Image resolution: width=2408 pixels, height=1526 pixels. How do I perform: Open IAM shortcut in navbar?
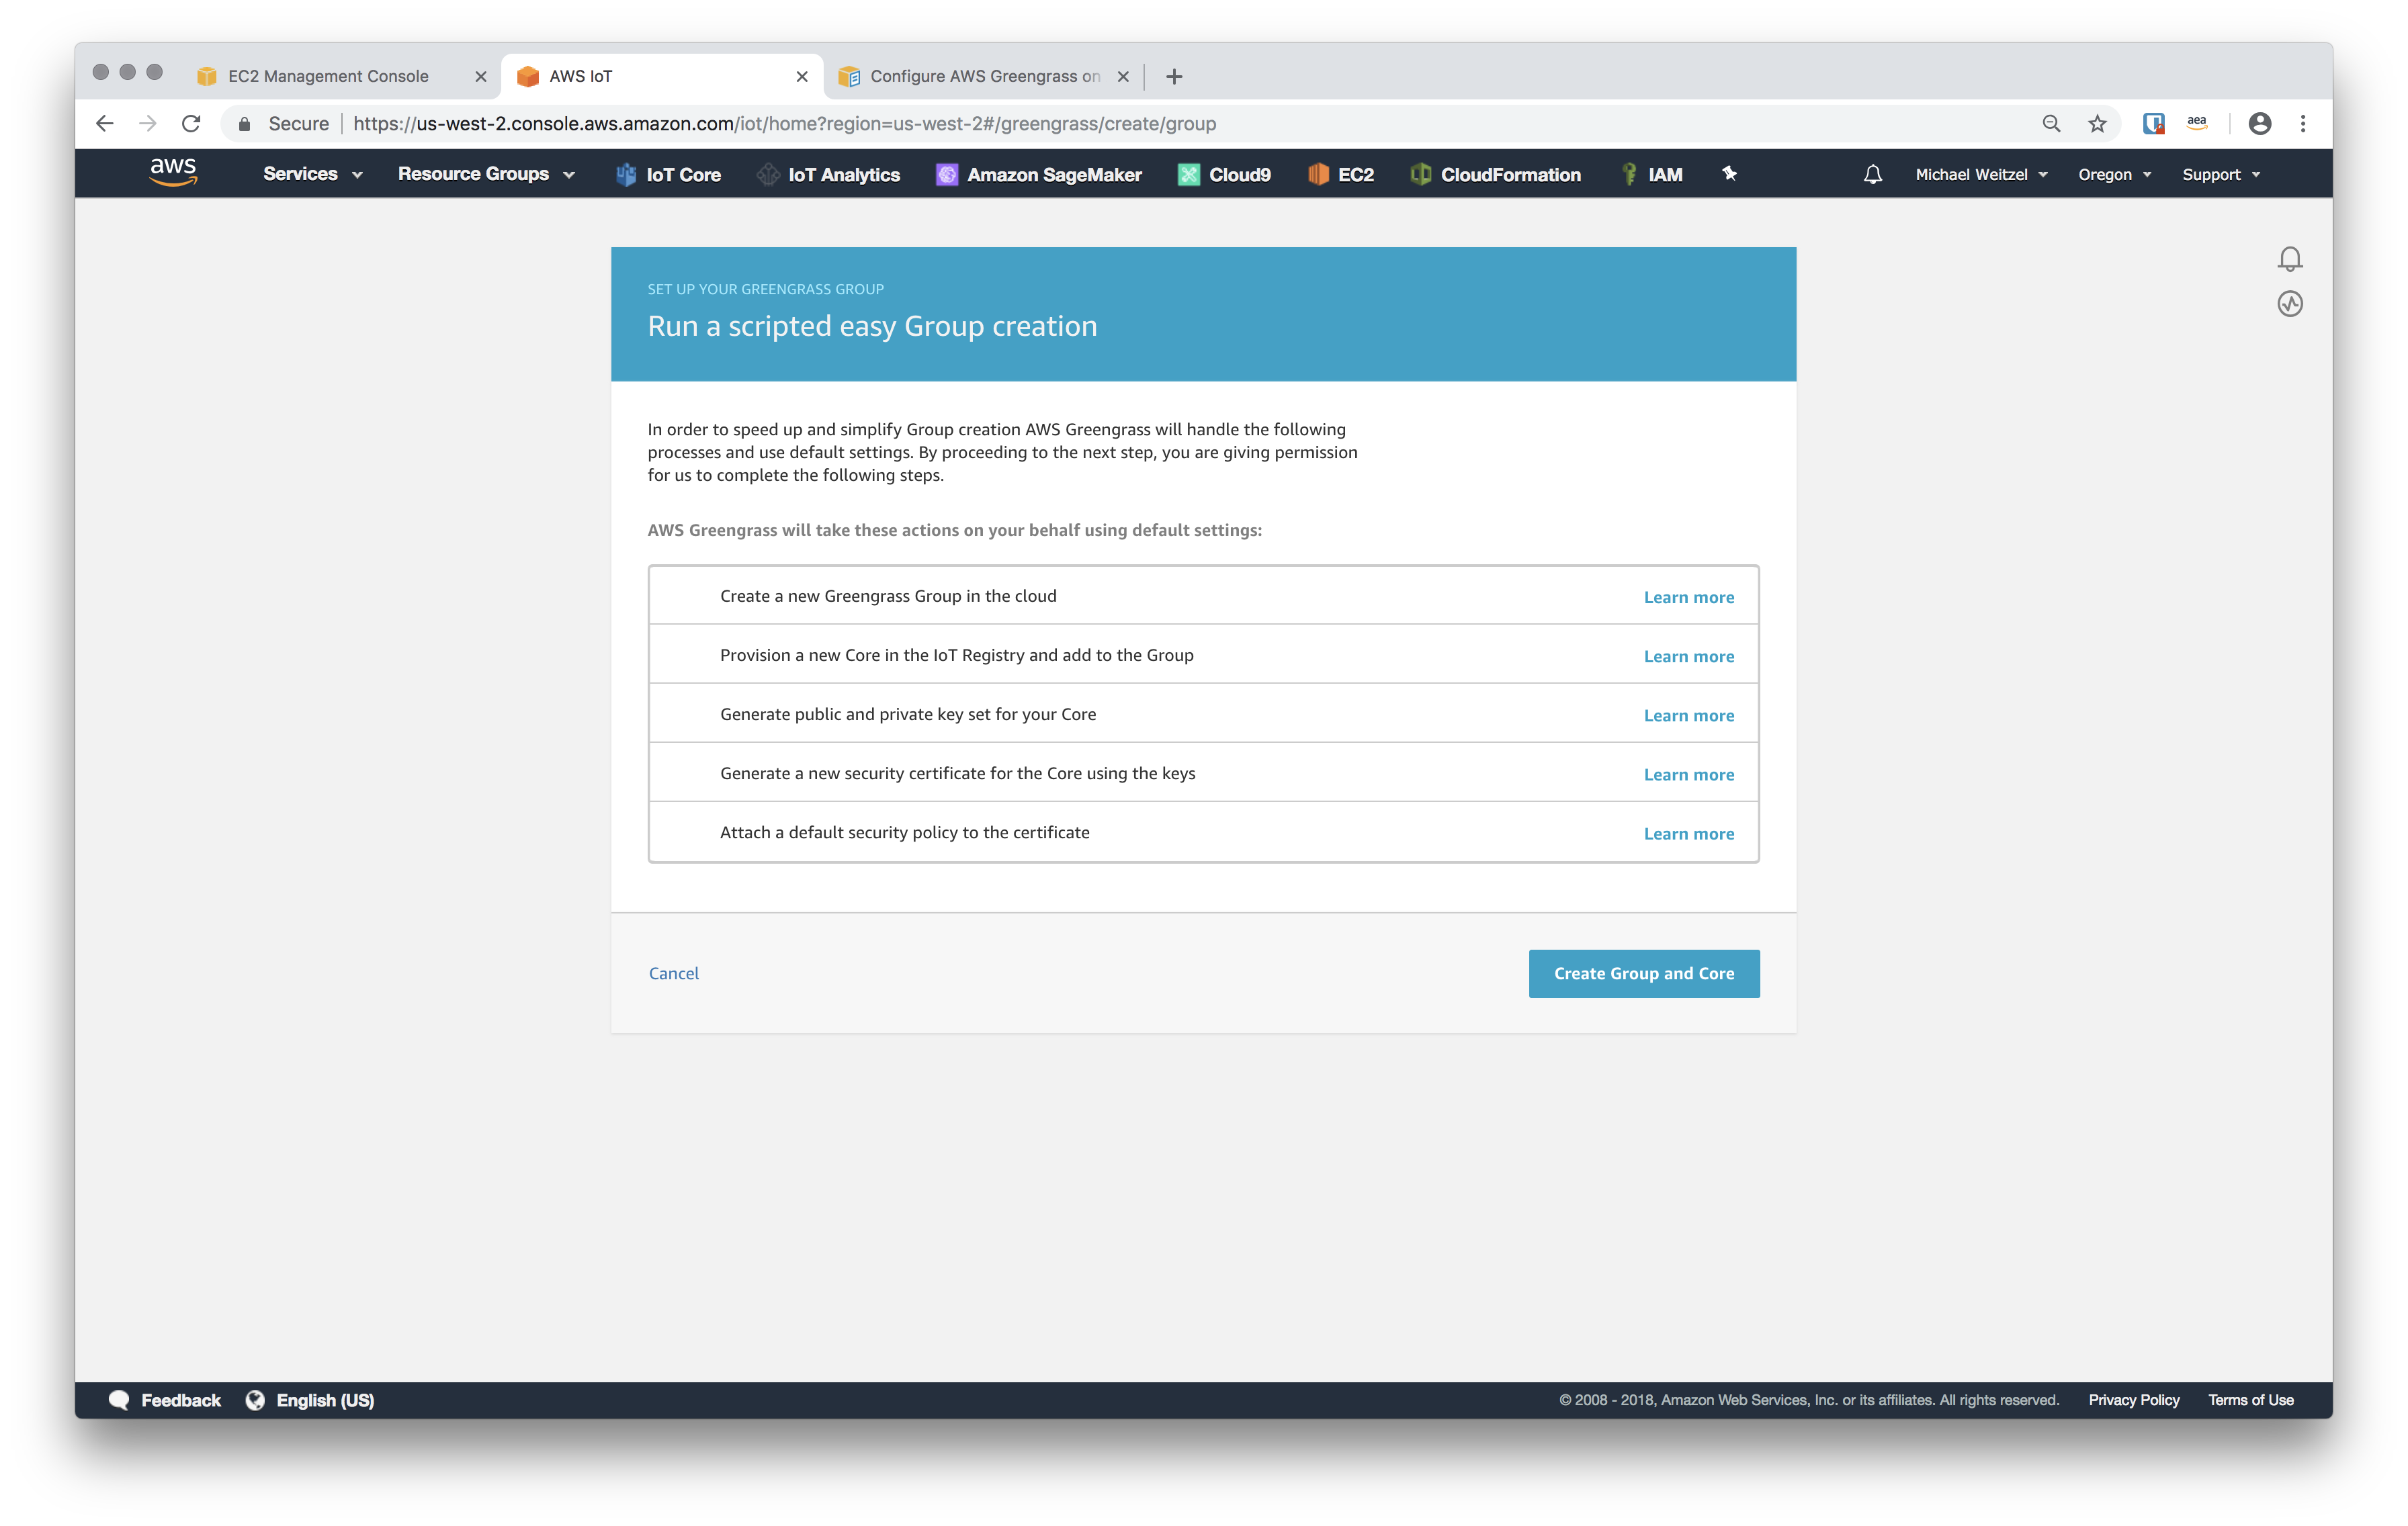coord(1651,174)
